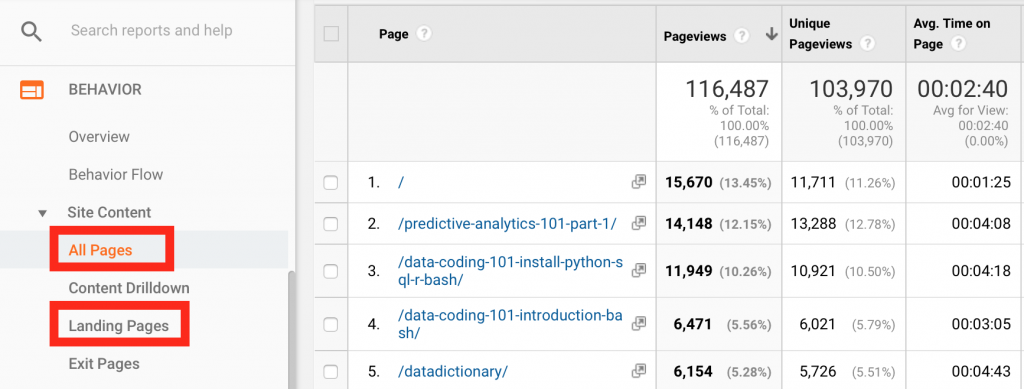Show help for Page column
1024x389 pixels.
[x=424, y=34]
